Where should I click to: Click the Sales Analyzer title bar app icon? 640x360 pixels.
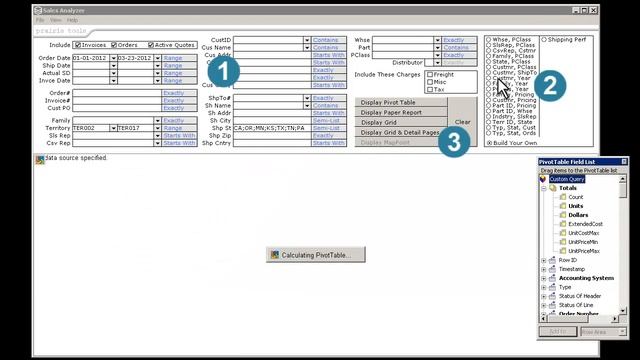(x=38, y=10)
